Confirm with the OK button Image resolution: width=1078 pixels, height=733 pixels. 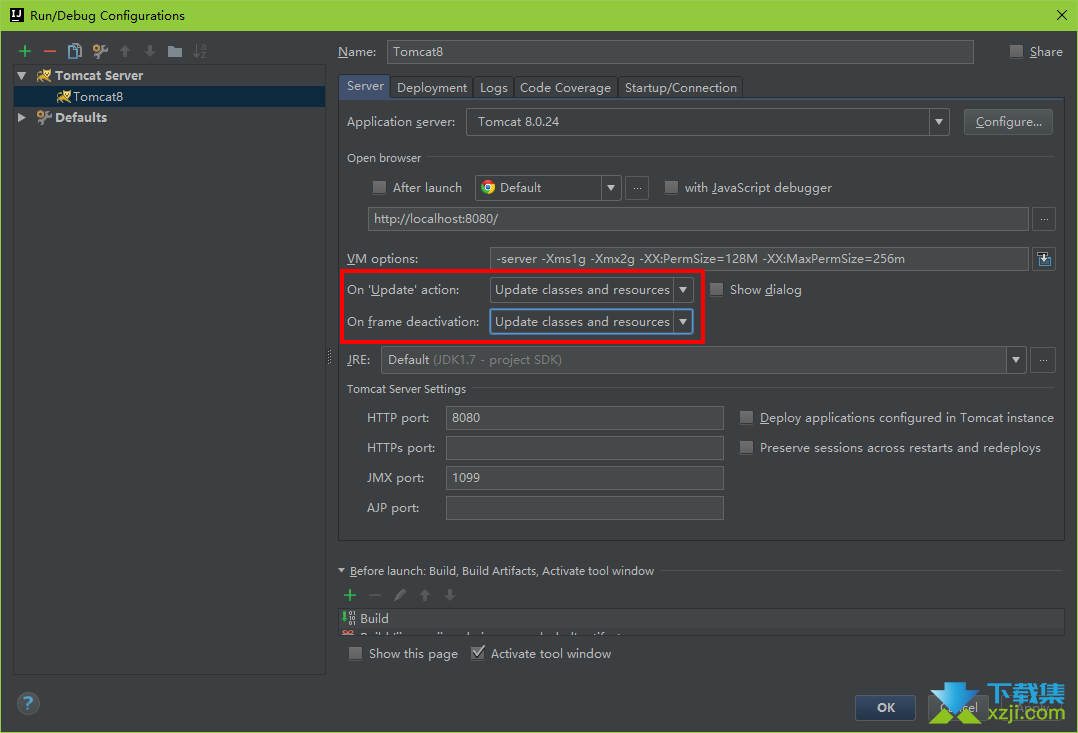(x=886, y=708)
